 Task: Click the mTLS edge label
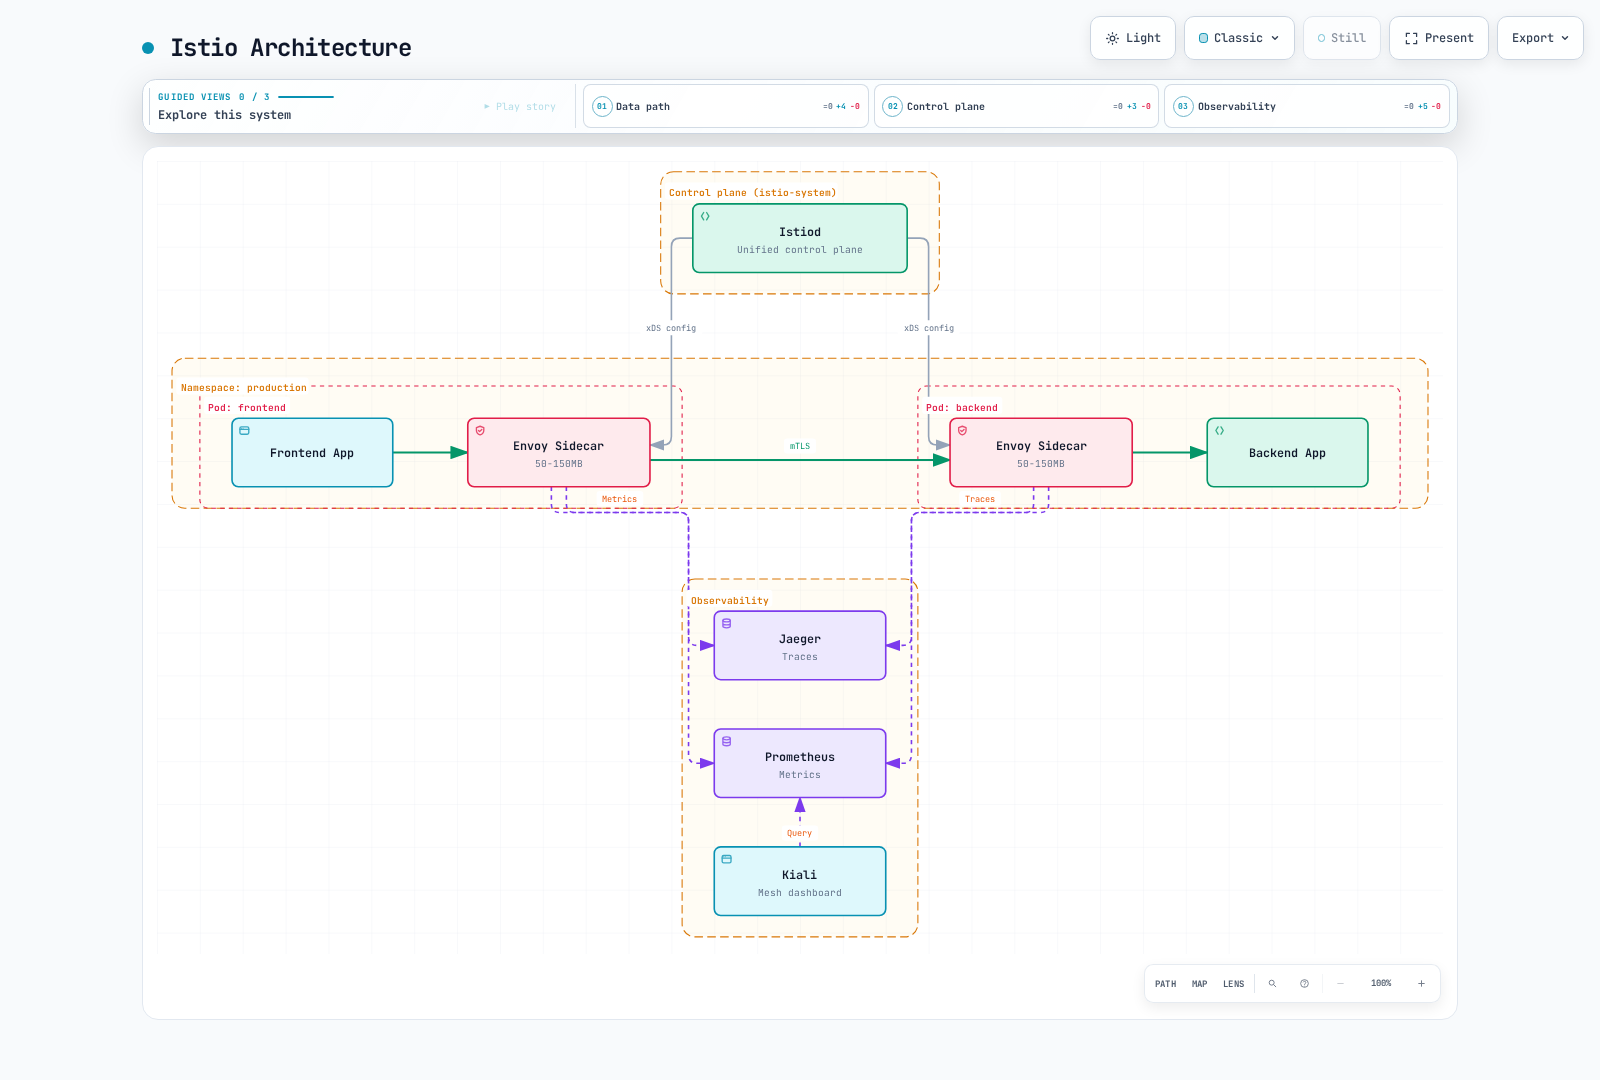[800, 447]
